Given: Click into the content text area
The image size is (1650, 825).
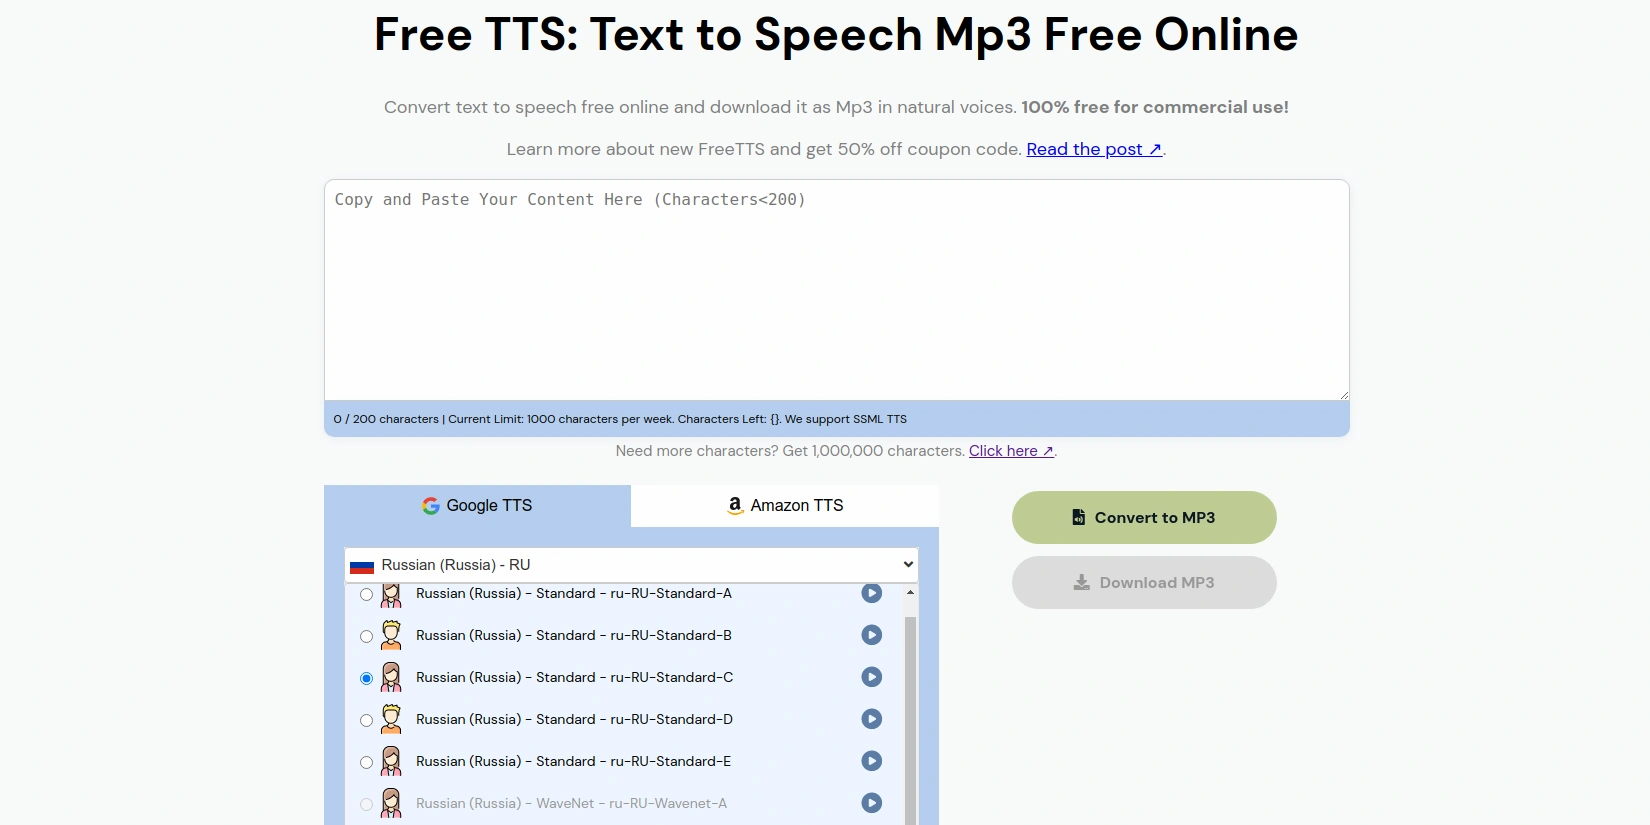Looking at the screenshot, I should pyautogui.click(x=837, y=290).
